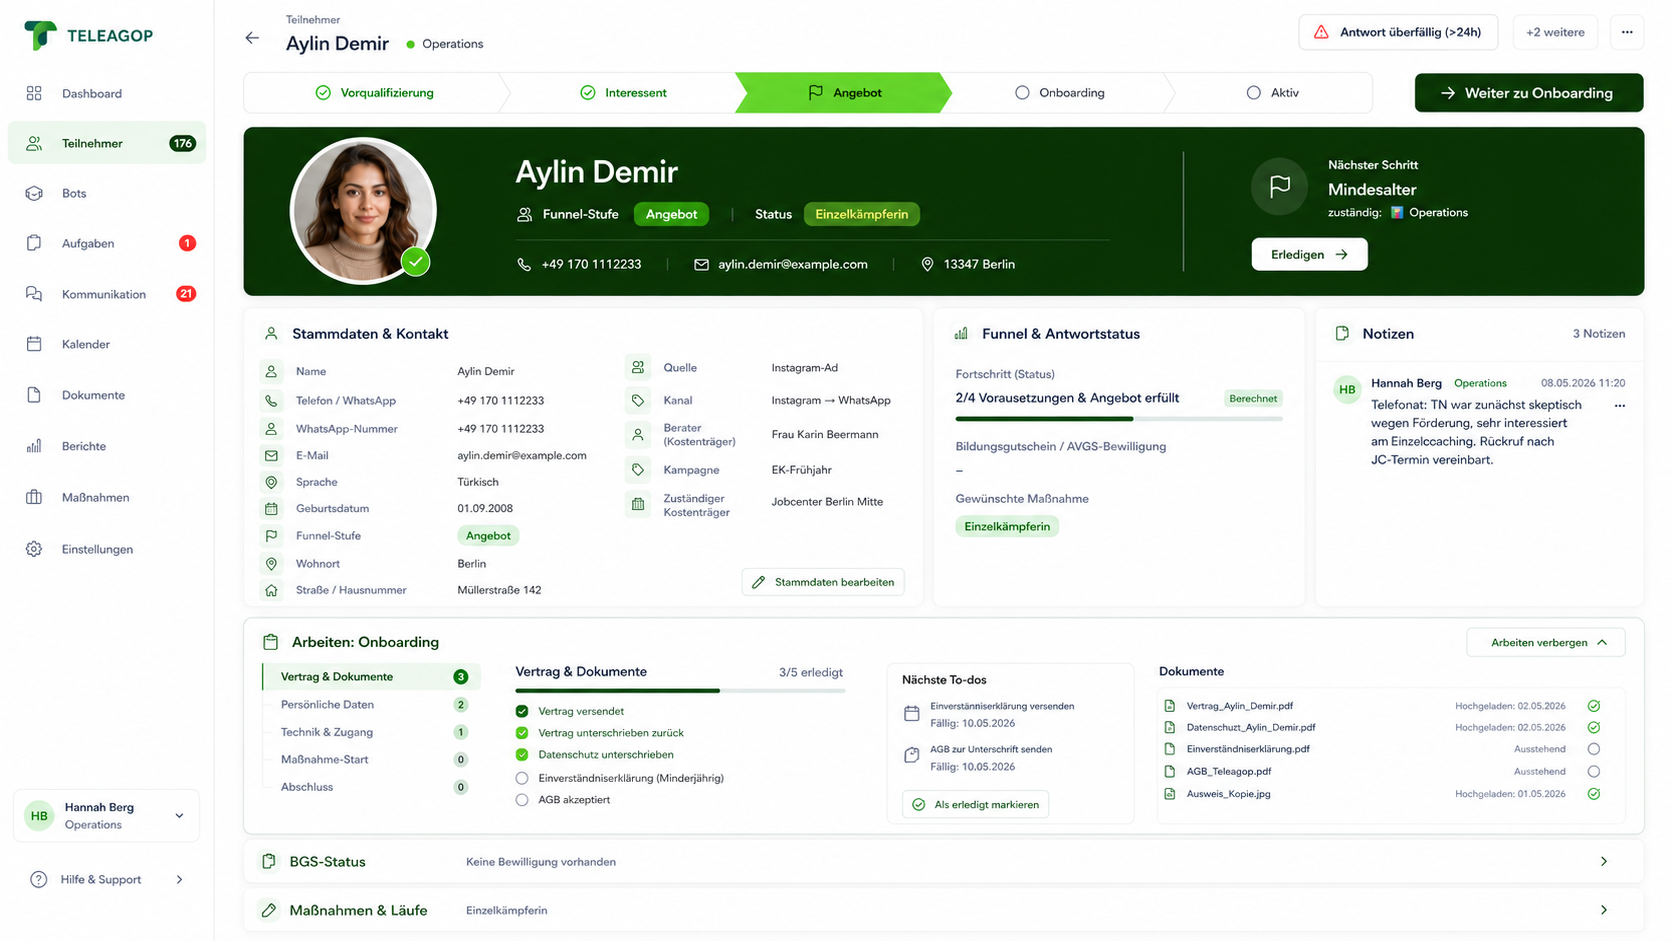Toggle status circle for AGB_Teleagop.pdf document

(x=1594, y=771)
